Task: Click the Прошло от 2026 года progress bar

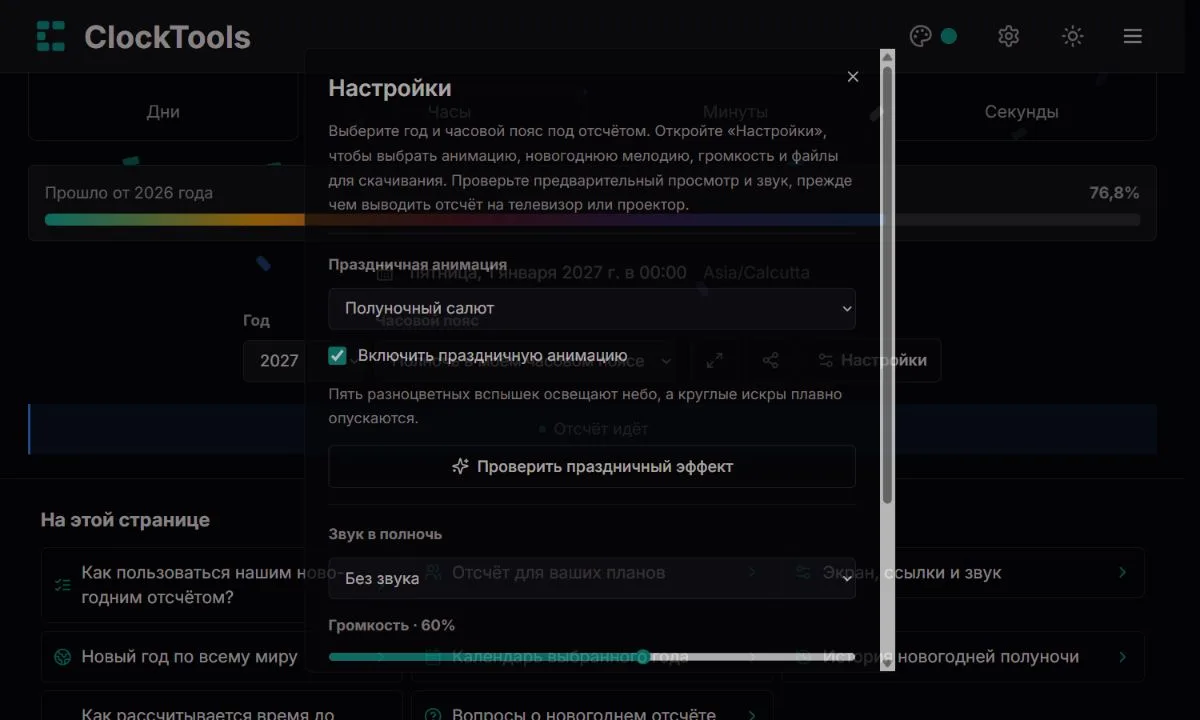Action: [592, 219]
